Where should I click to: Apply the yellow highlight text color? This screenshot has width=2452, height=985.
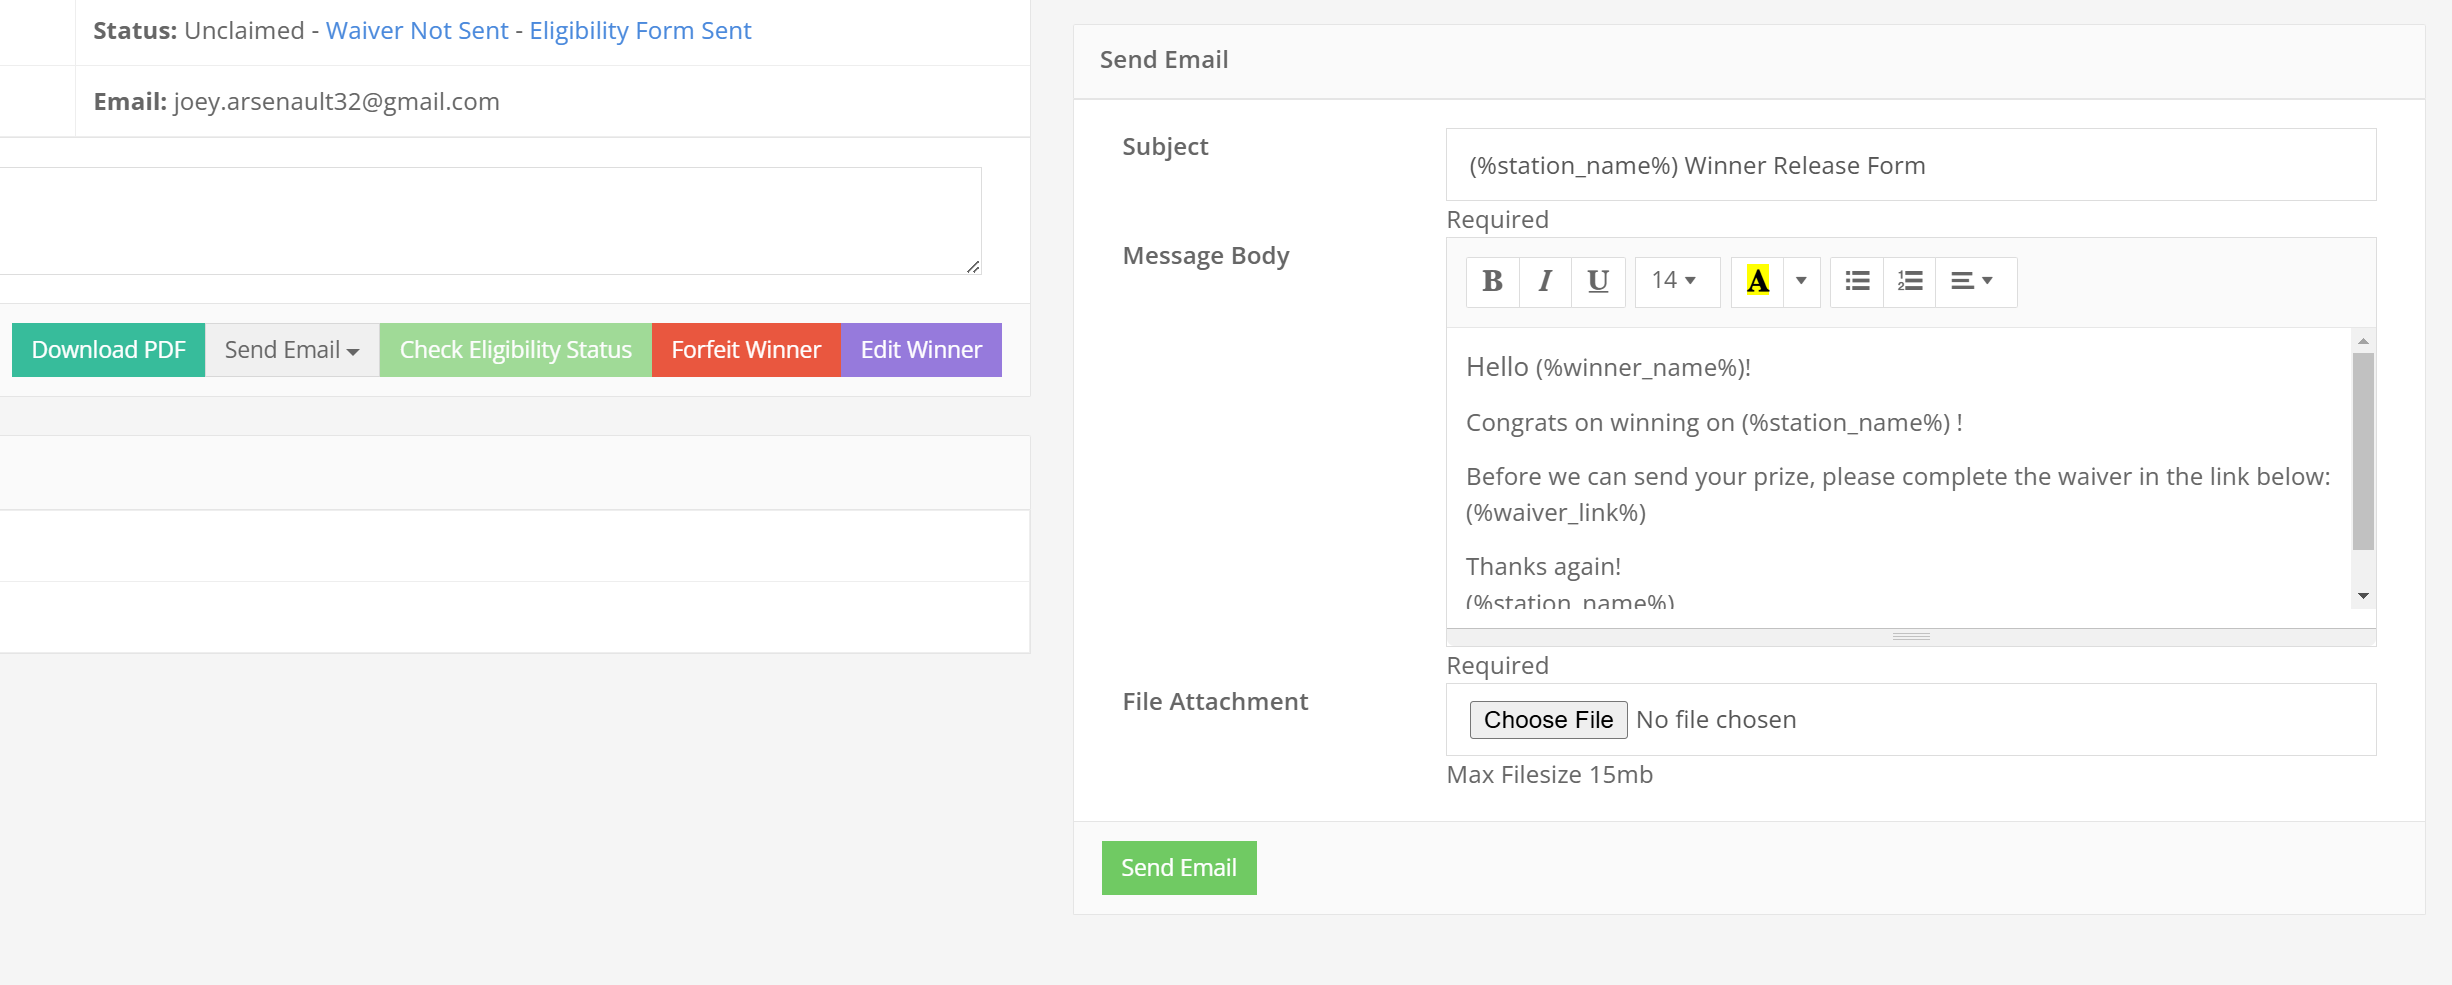tap(1757, 282)
